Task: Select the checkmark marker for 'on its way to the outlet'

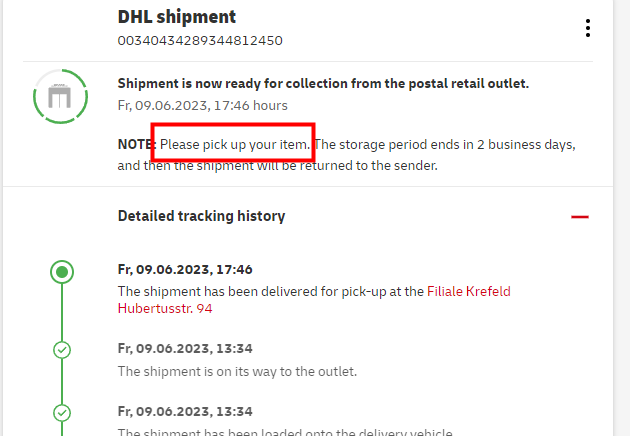Action: (x=62, y=349)
